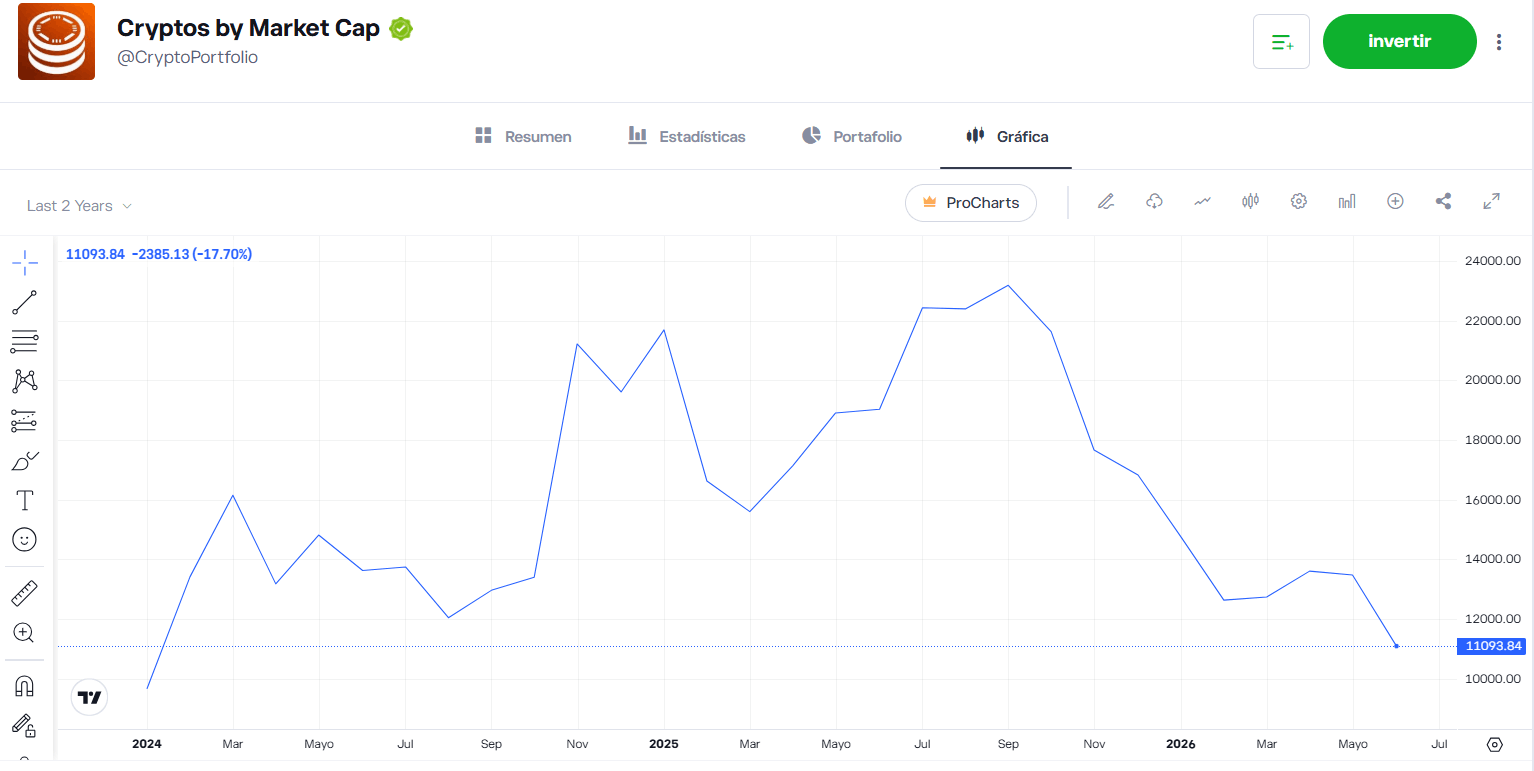Select the trend line drawing tool
1534x771 pixels.
25,303
